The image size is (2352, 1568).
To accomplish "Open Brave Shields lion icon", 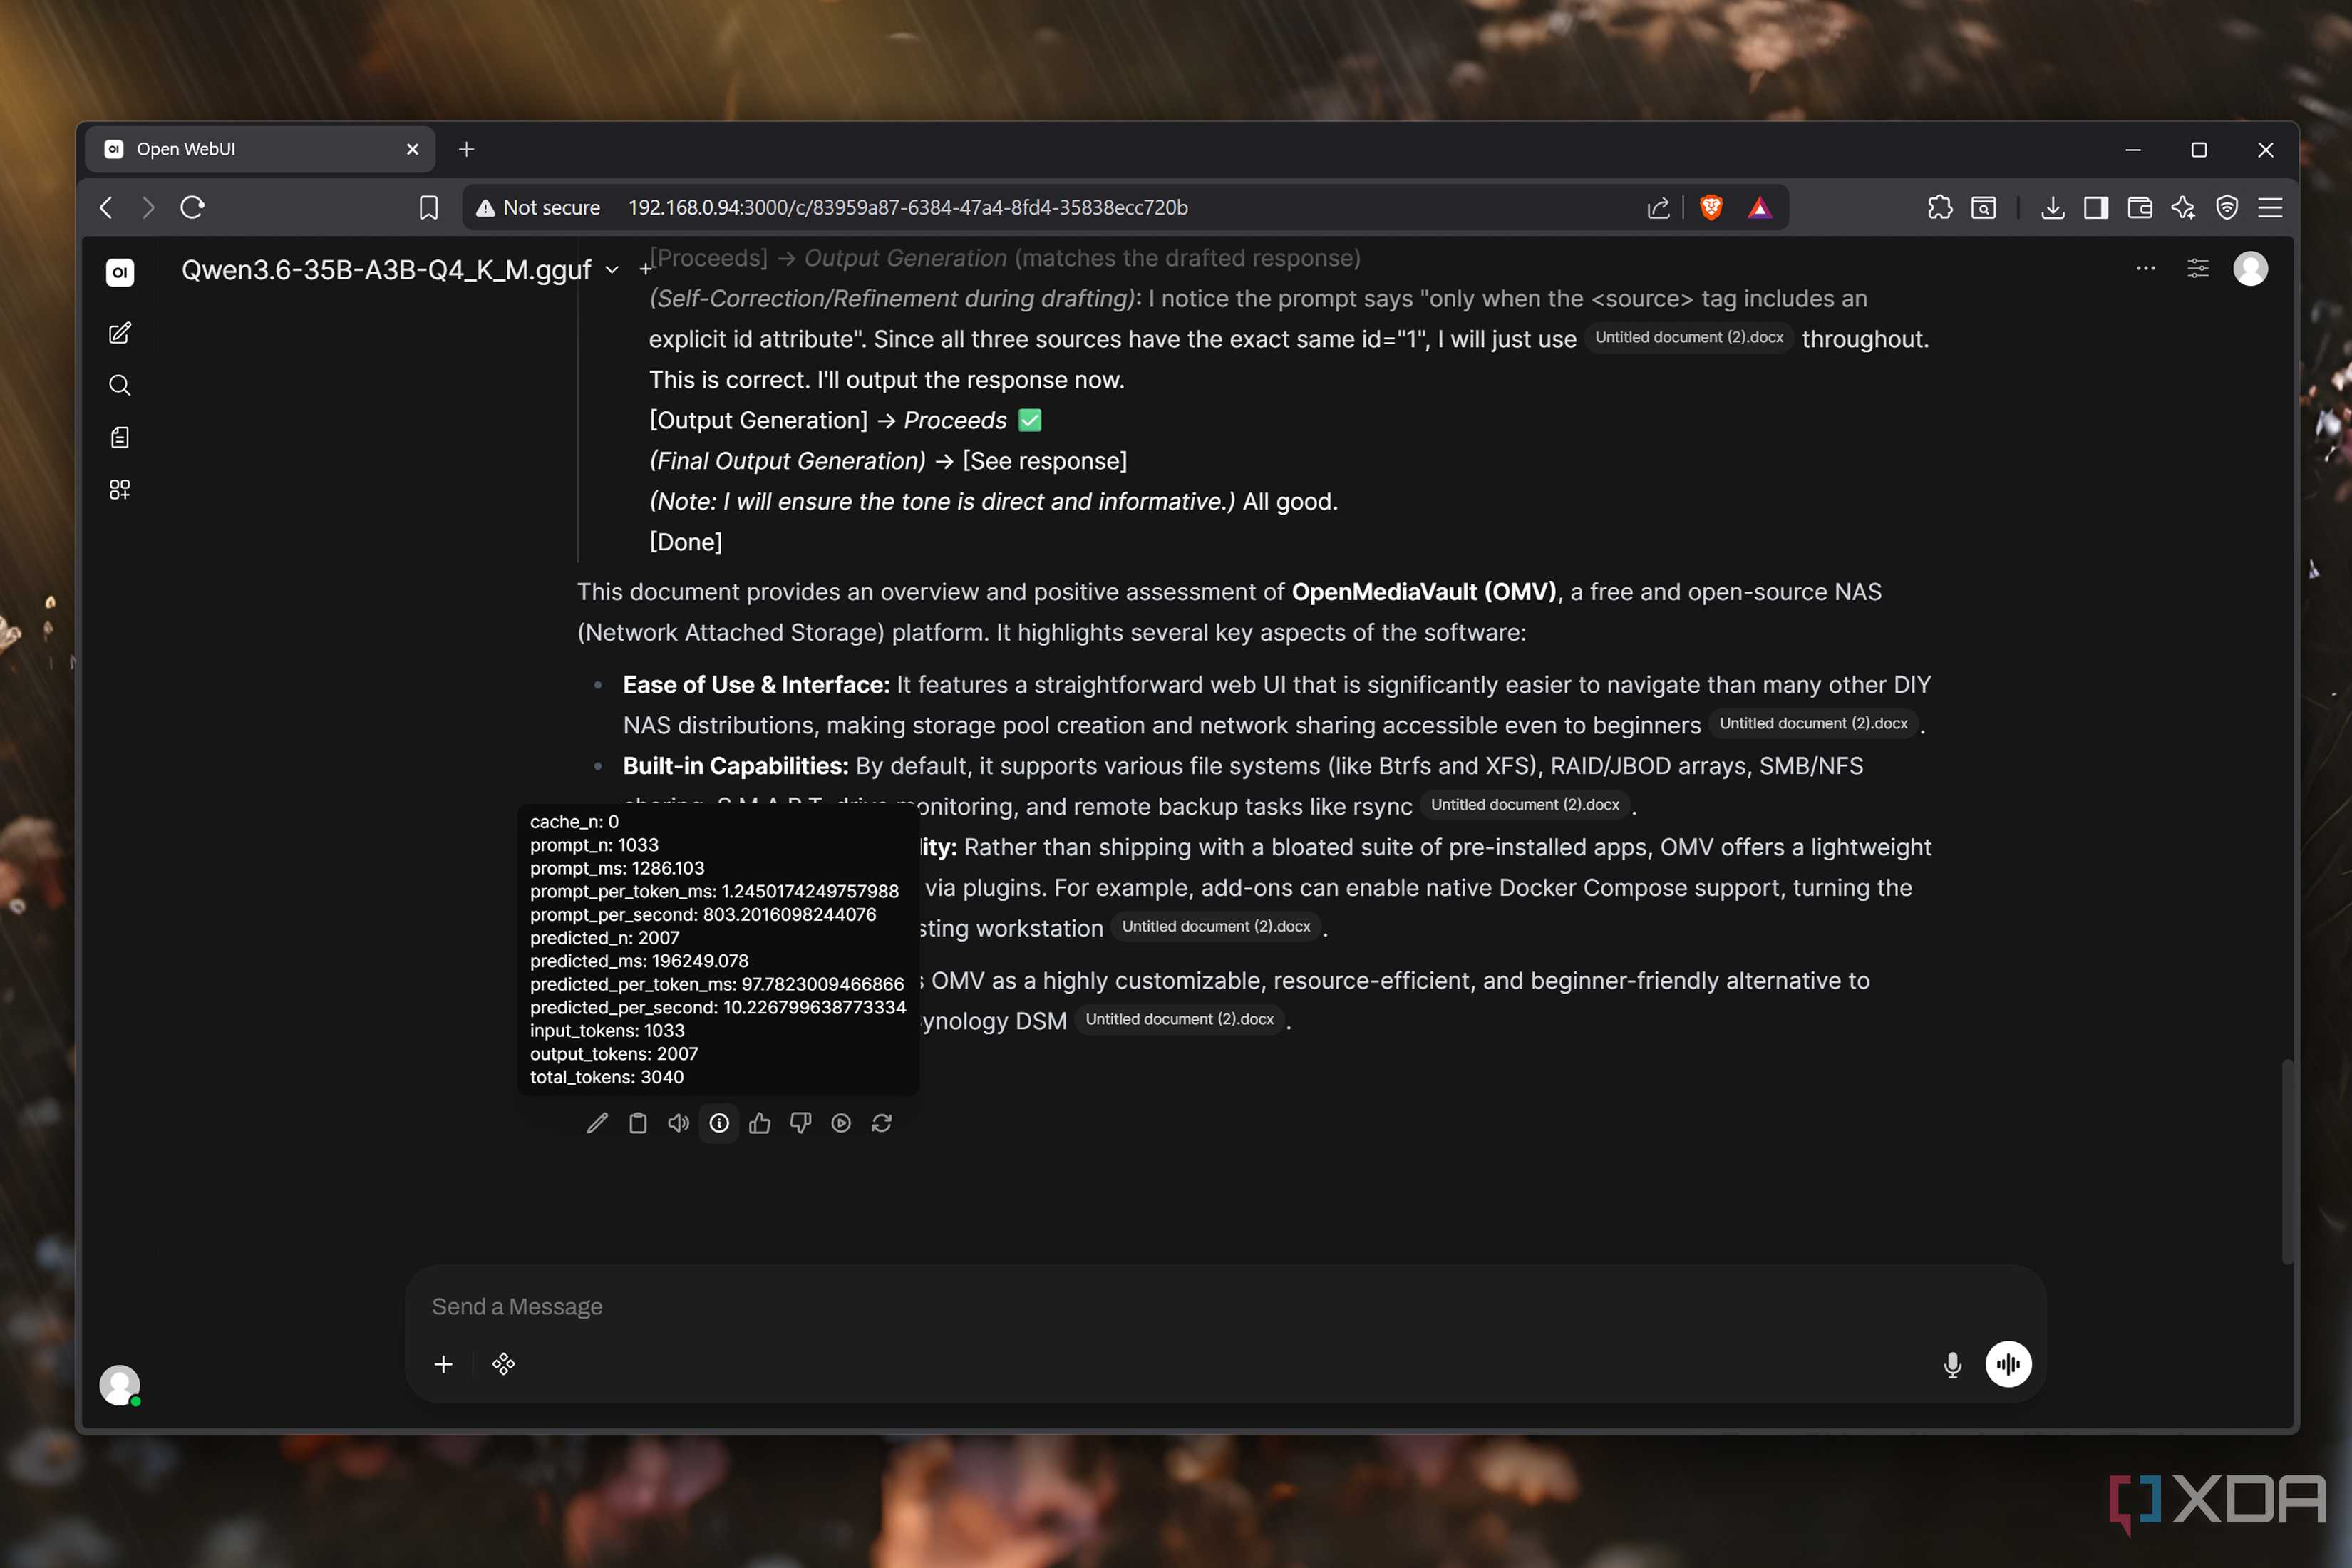I will [1711, 207].
